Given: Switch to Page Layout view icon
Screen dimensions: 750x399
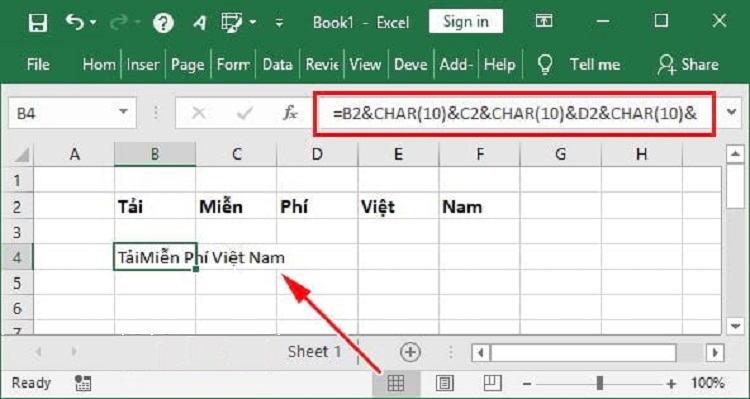Looking at the screenshot, I should pos(445,383).
